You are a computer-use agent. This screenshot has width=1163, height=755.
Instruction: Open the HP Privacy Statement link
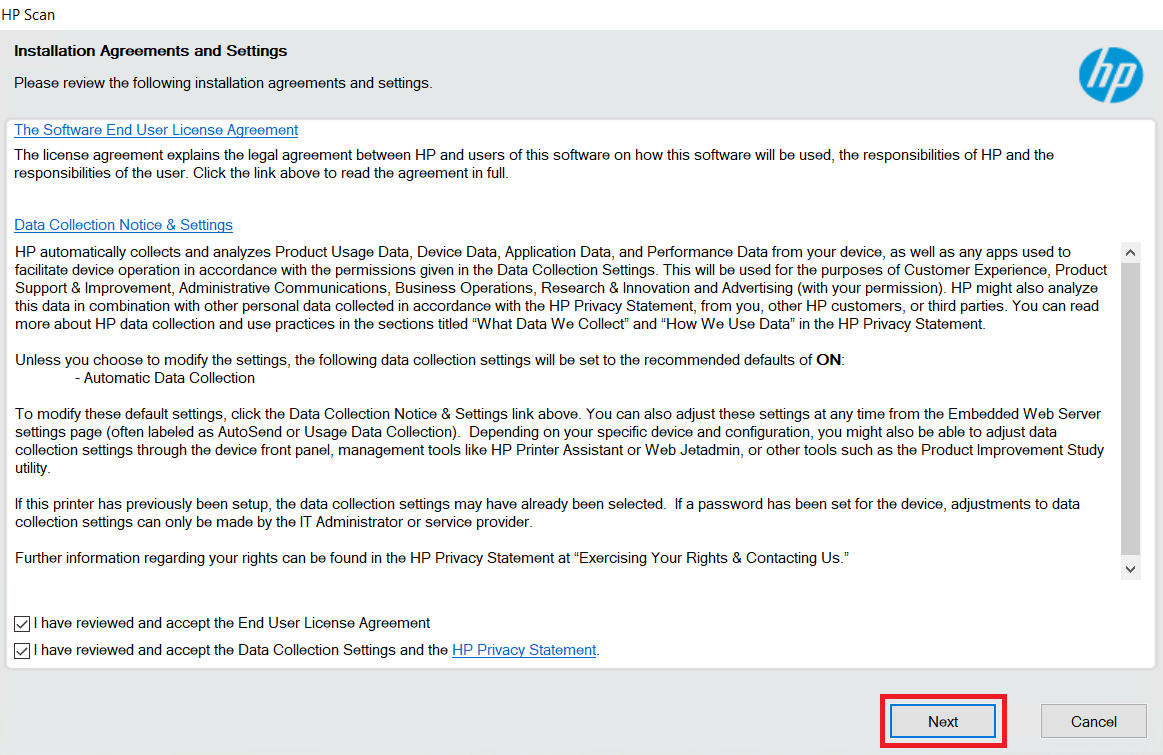[x=524, y=650]
